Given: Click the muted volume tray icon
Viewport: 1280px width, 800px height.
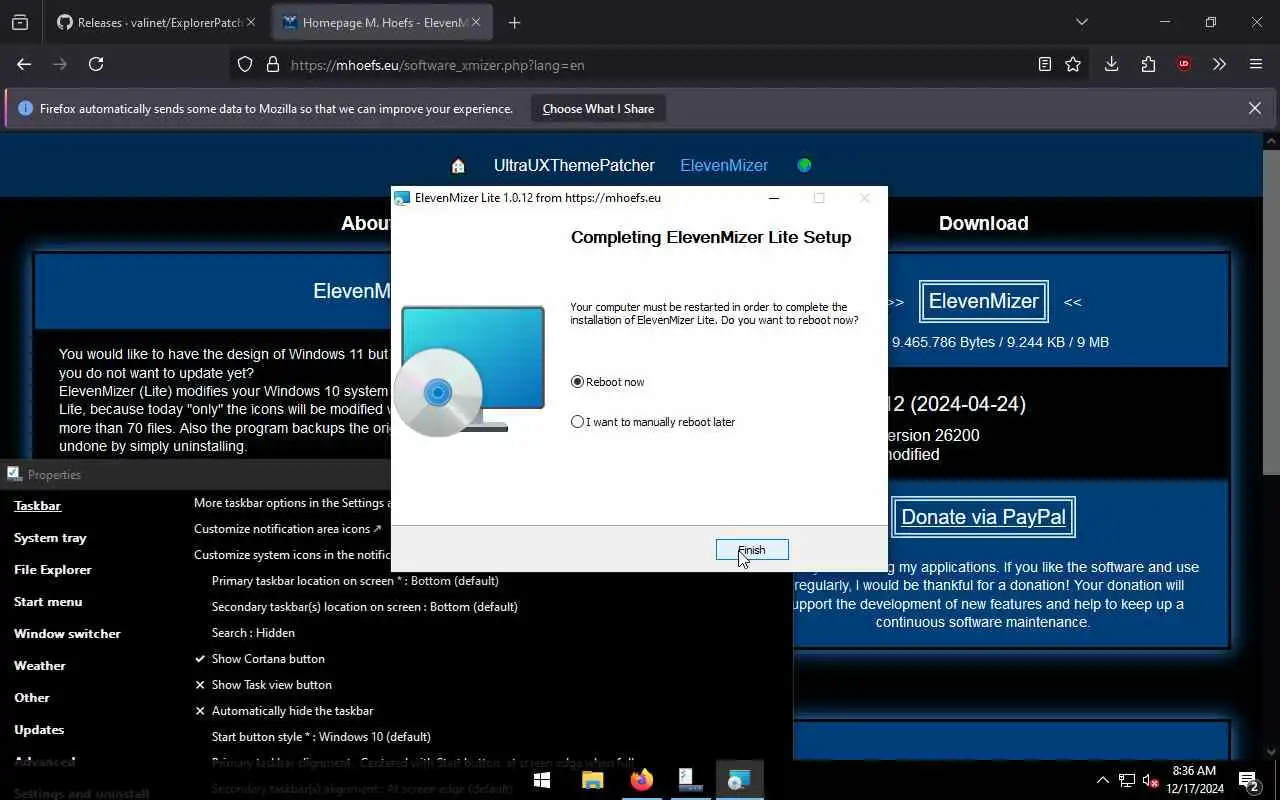Looking at the screenshot, I should (x=1151, y=780).
